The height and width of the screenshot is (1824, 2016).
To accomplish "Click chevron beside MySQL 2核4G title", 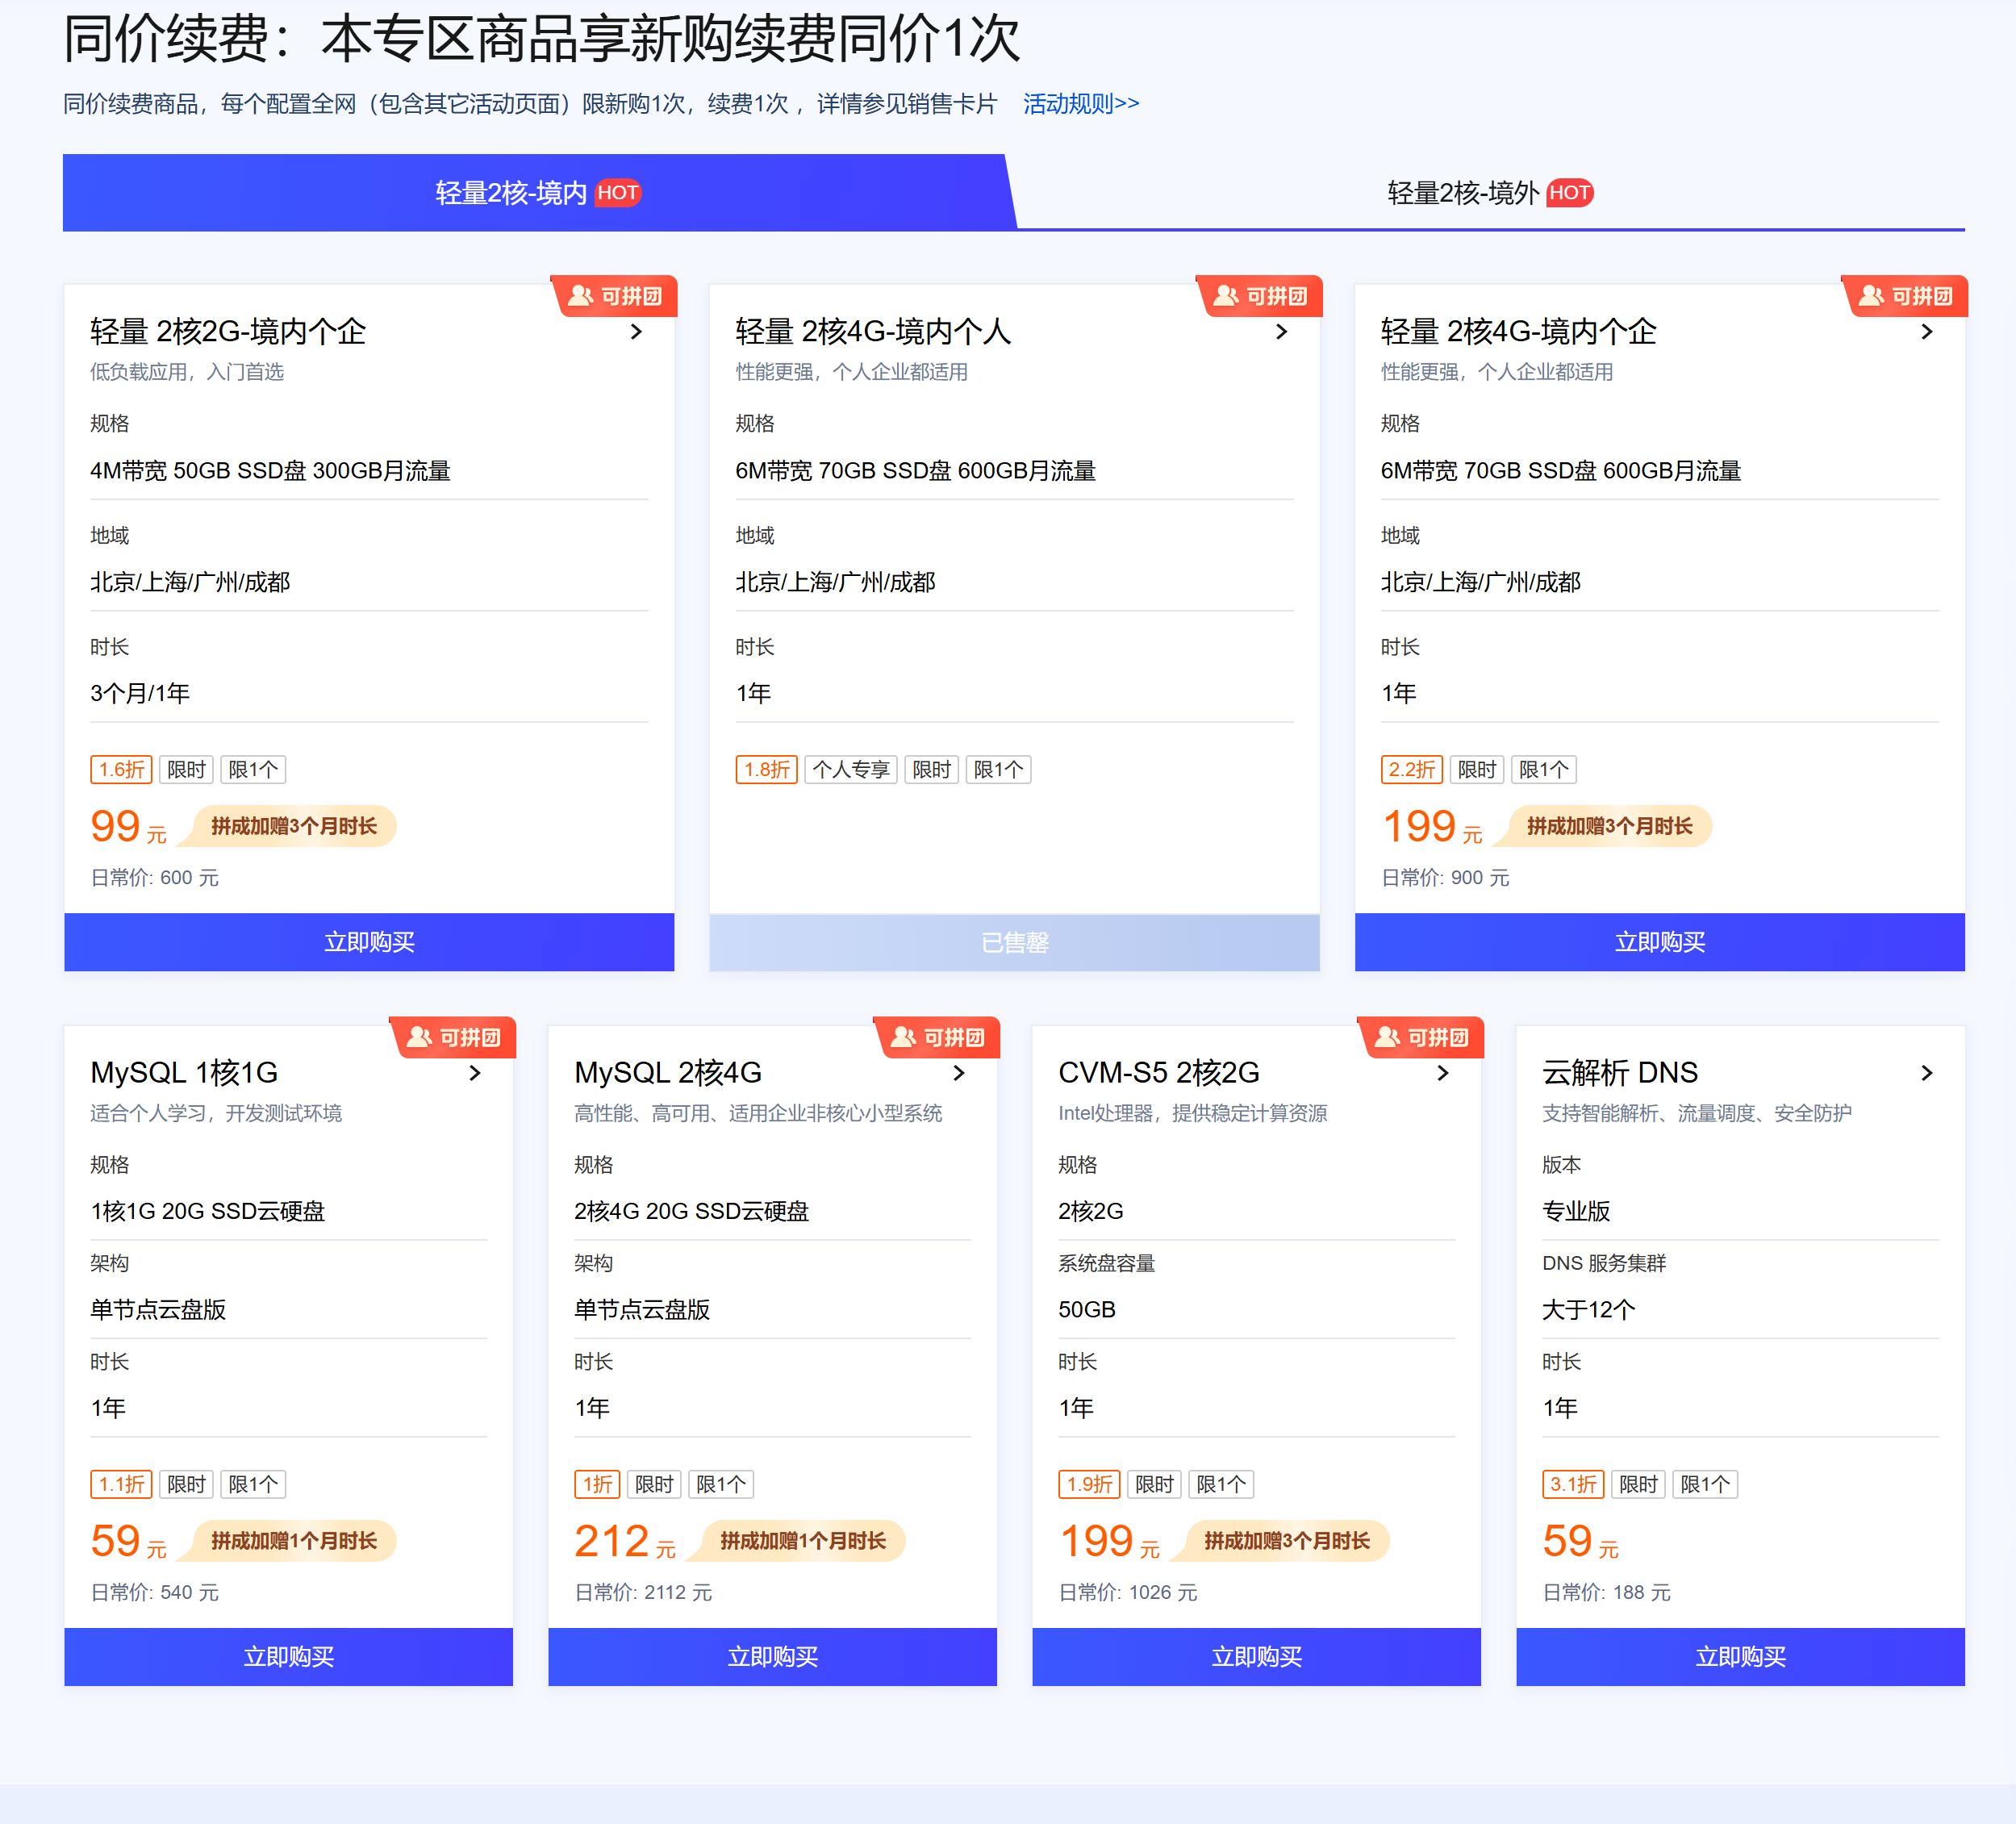I will coord(958,1073).
